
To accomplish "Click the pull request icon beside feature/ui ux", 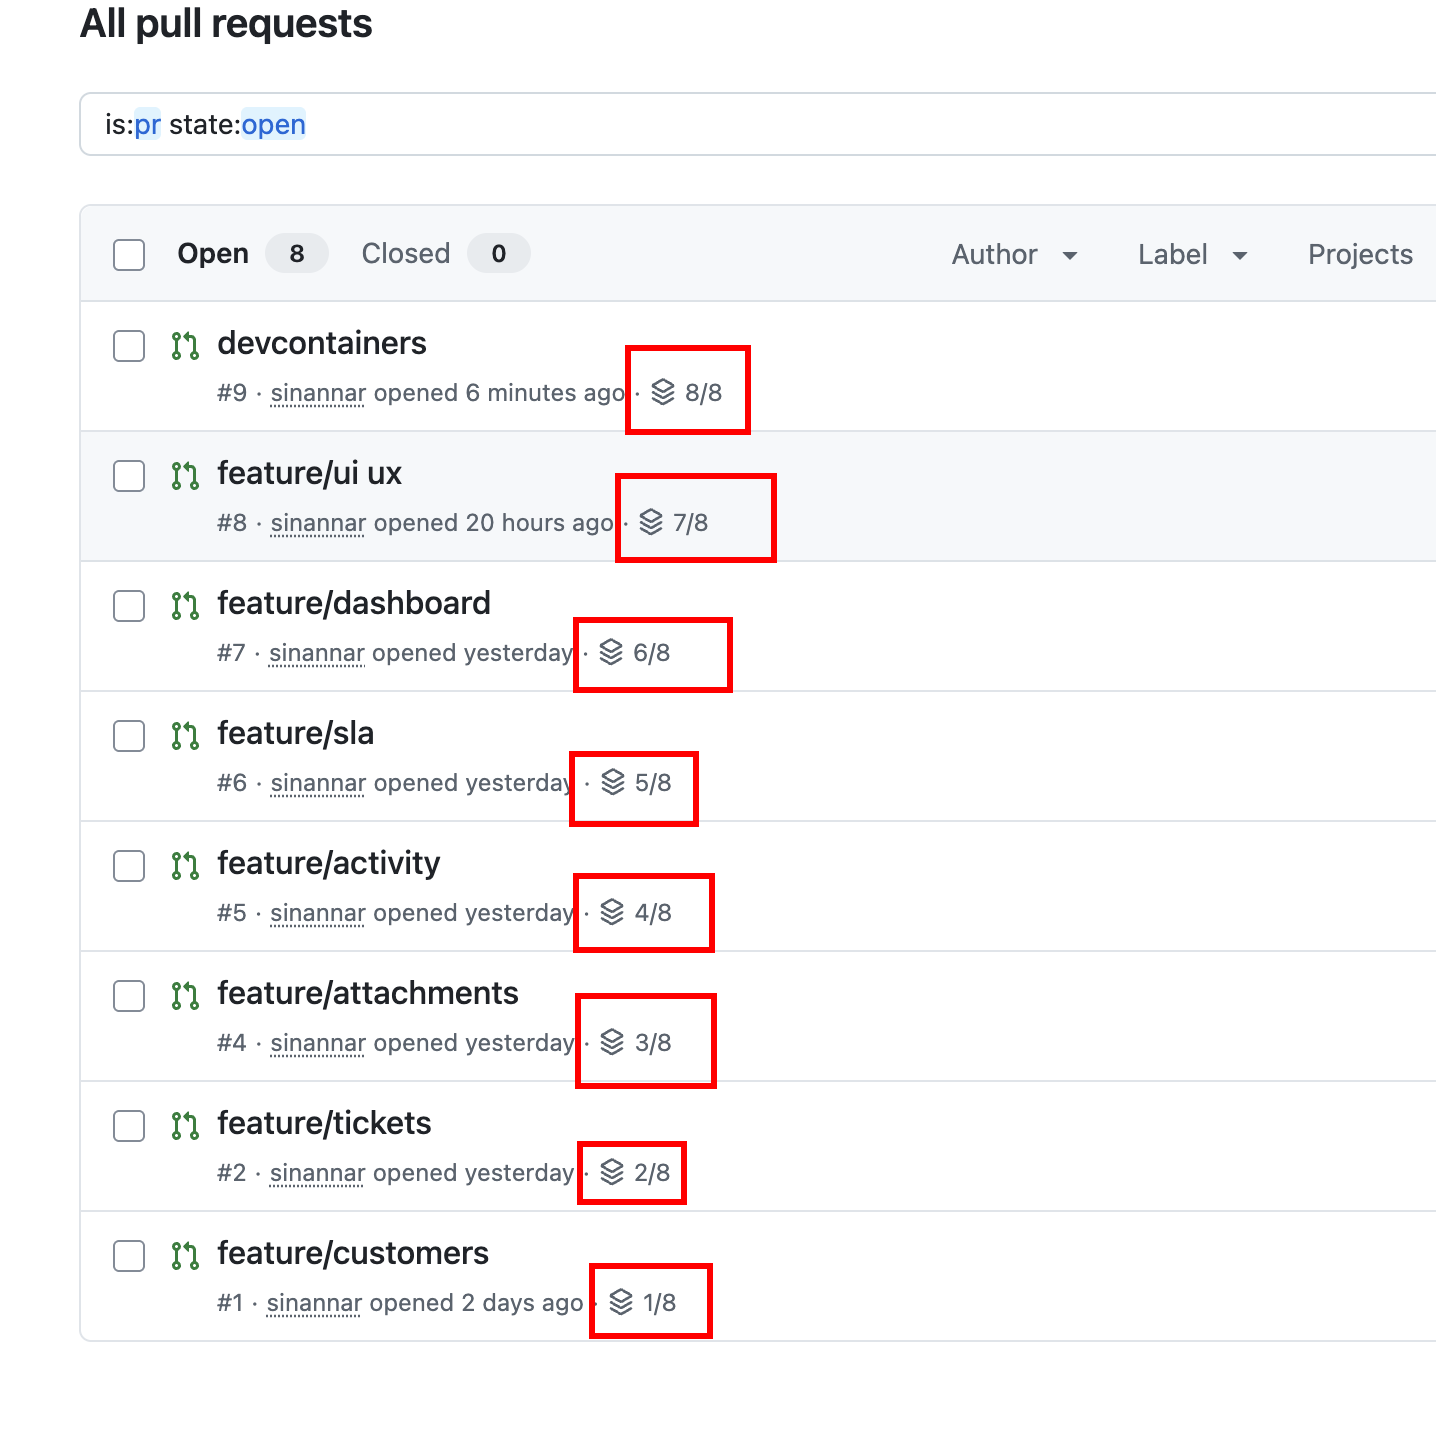I will pyautogui.click(x=185, y=476).
